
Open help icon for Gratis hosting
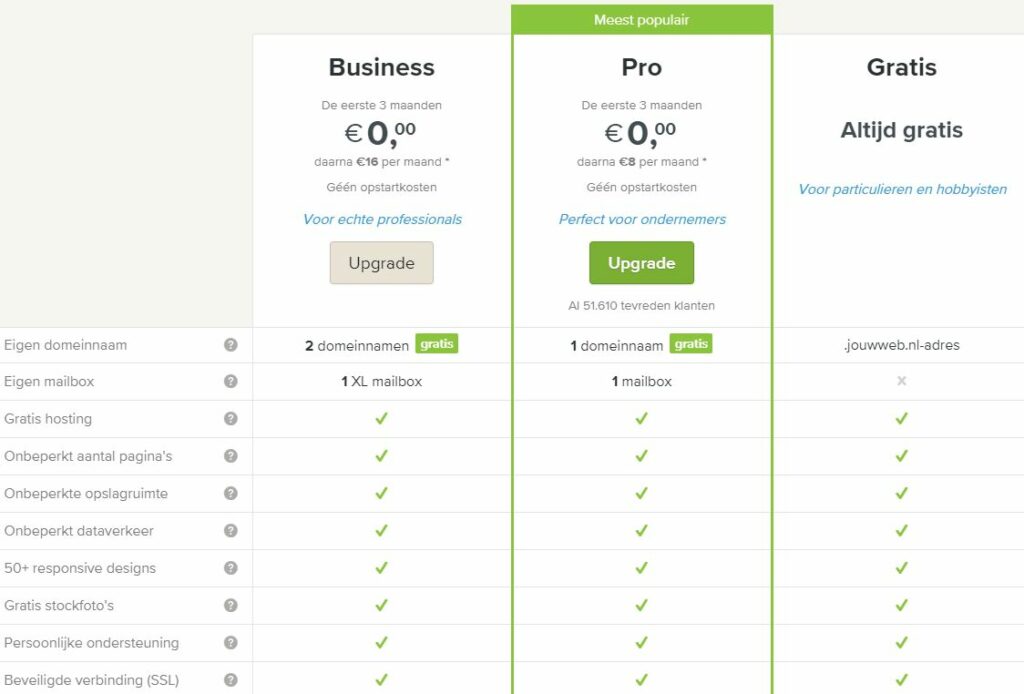pos(231,418)
